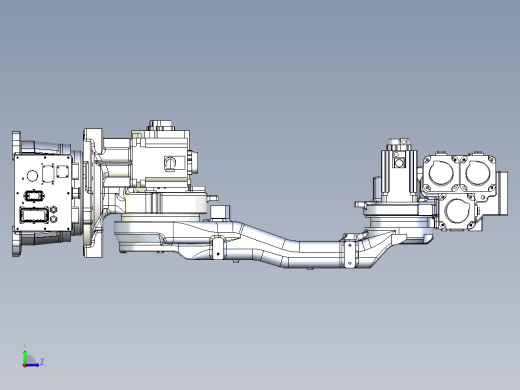Select the three-port housing at the model's right end
Image resolution: width=520 pixels, height=390 pixels.
tap(460, 192)
